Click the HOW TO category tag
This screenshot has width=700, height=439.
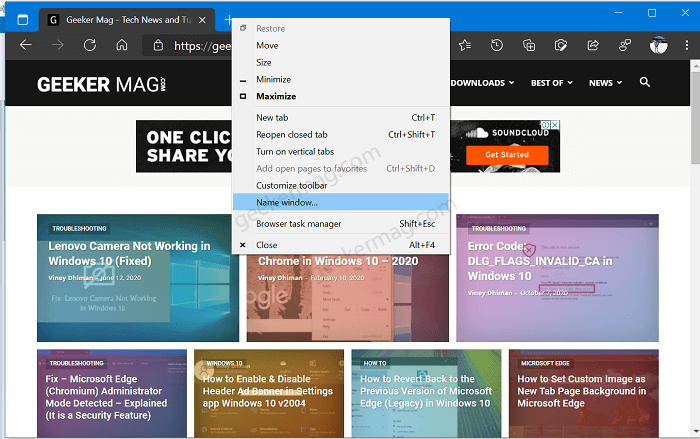coord(375,364)
